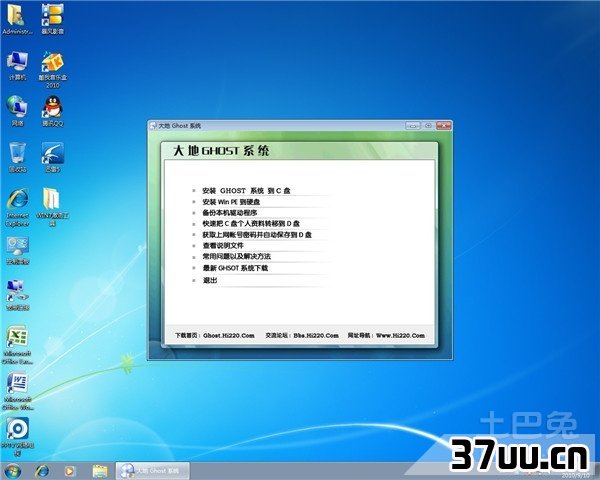Open the Www.Hi220.Com navigation link
Viewport: 600px width, 480px height.
tap(400, 335)
